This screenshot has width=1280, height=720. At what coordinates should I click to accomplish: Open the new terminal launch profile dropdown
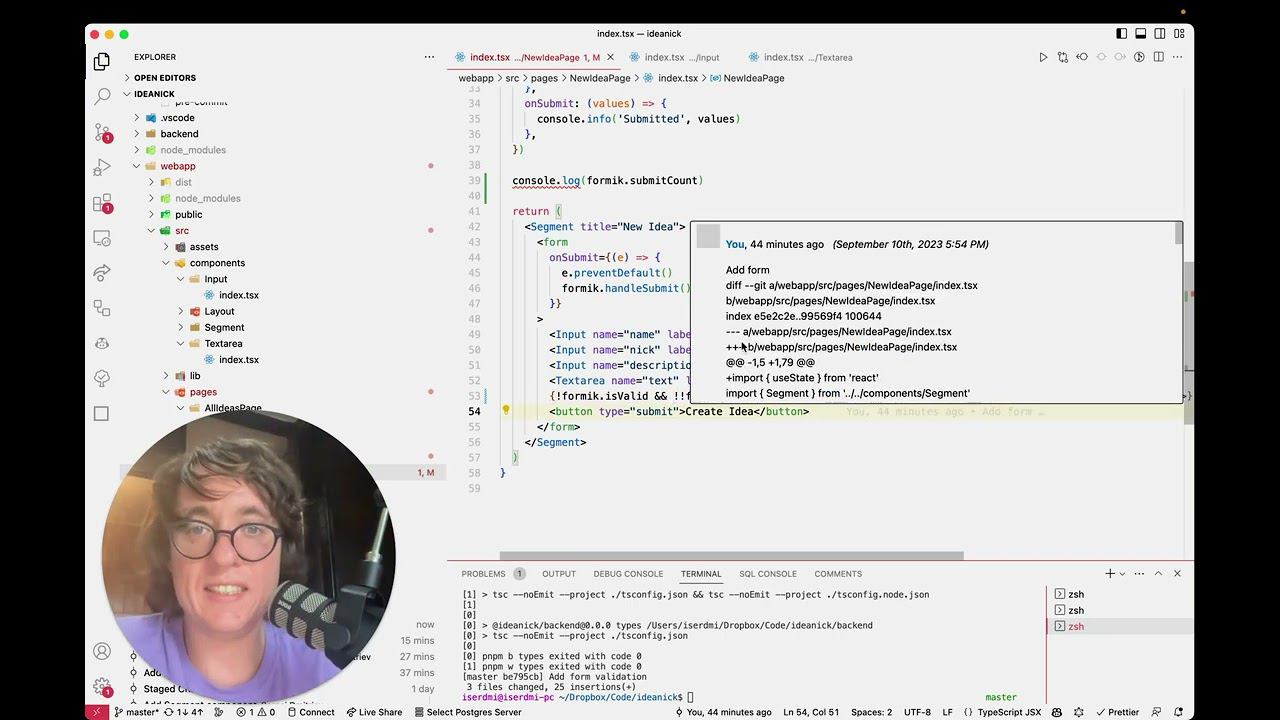(1123, 574)
